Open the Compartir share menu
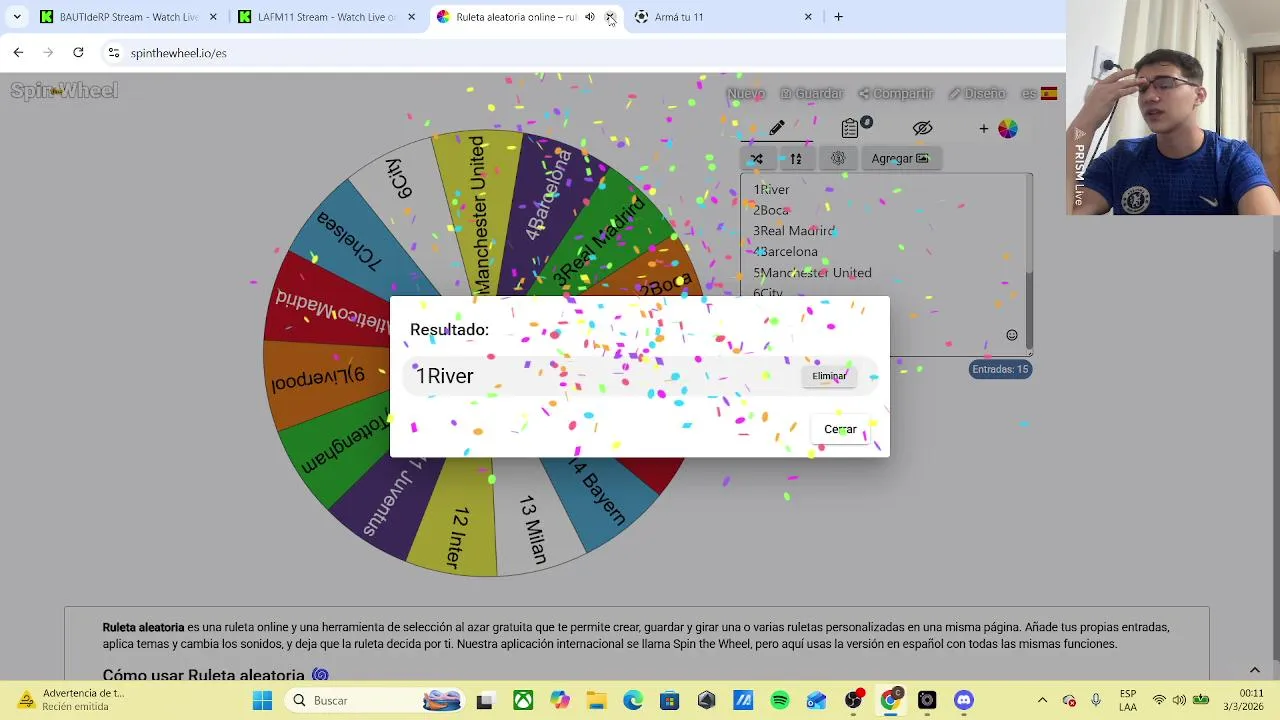This screenshot has width=1280, height=720. (895, 93)
